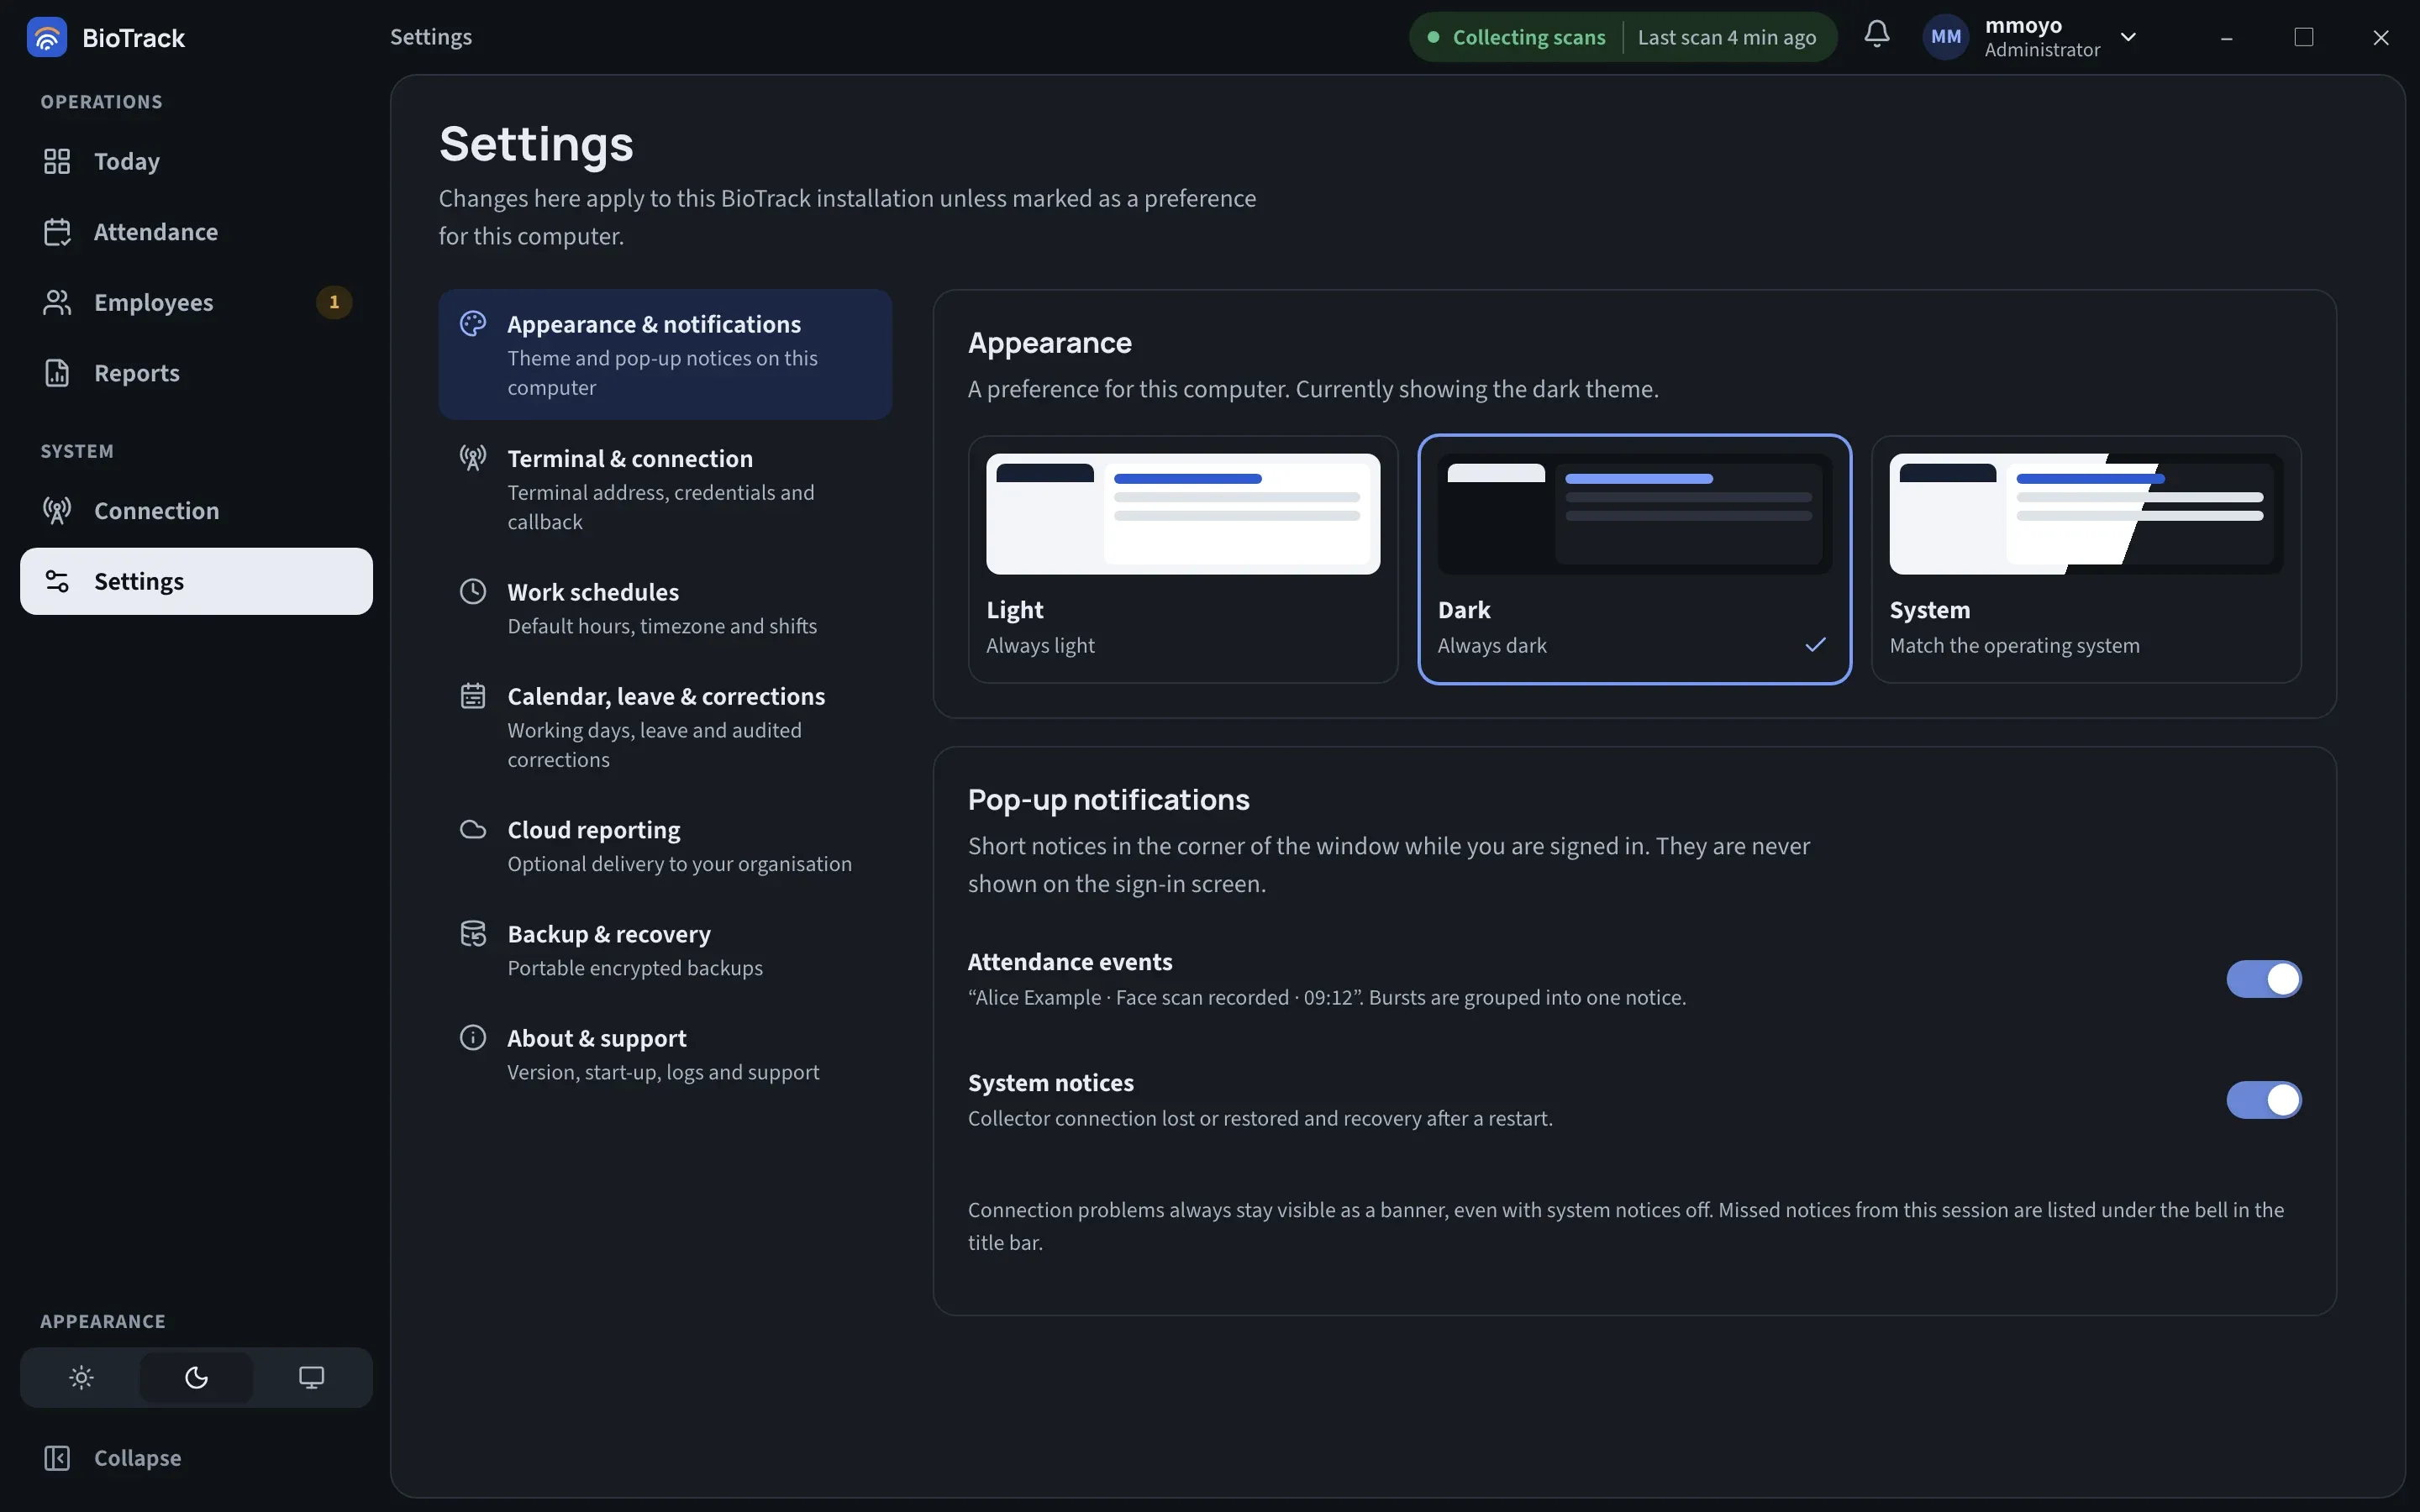Open the Cloud reporting settings section
2420x1512 pixels.
(665, 845)
